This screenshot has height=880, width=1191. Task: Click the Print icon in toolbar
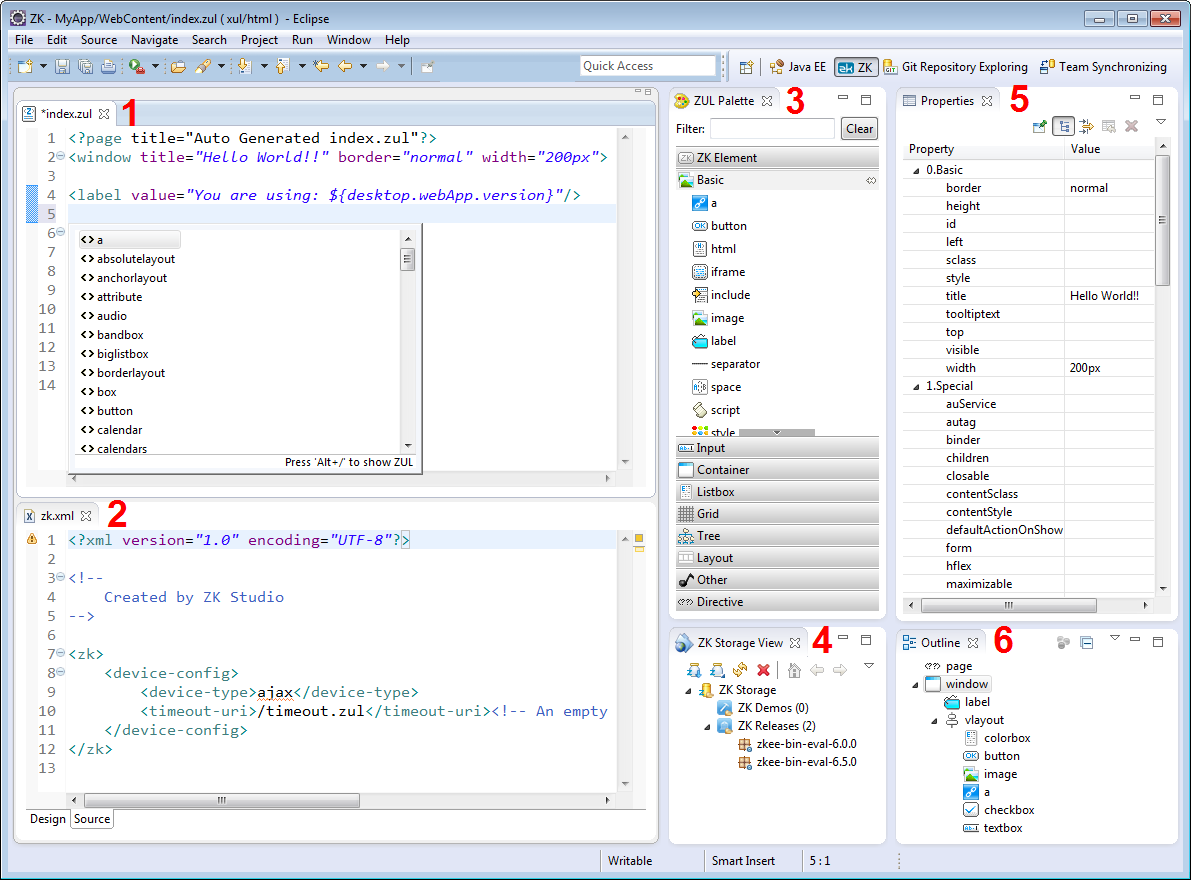click(x=109, y=67)
